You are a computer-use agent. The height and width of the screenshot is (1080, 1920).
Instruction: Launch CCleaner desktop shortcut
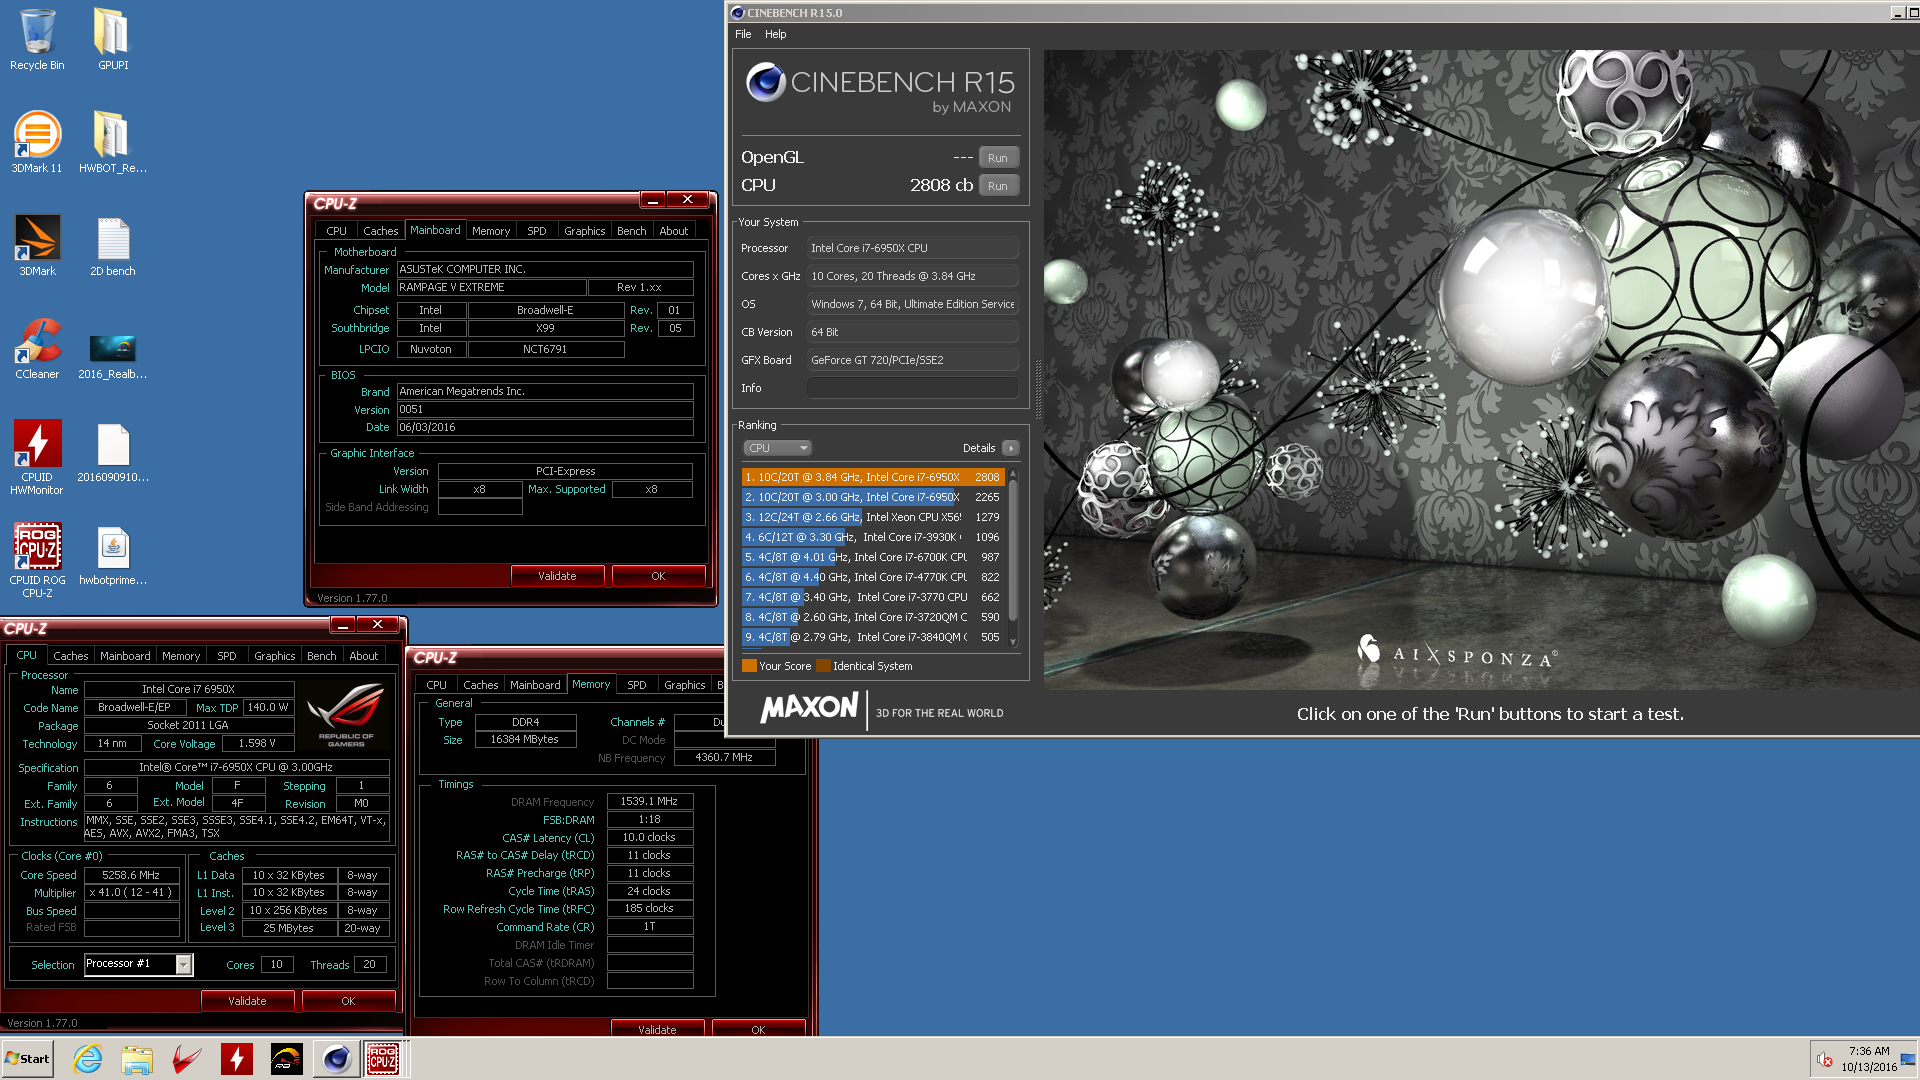pos(37,349)
